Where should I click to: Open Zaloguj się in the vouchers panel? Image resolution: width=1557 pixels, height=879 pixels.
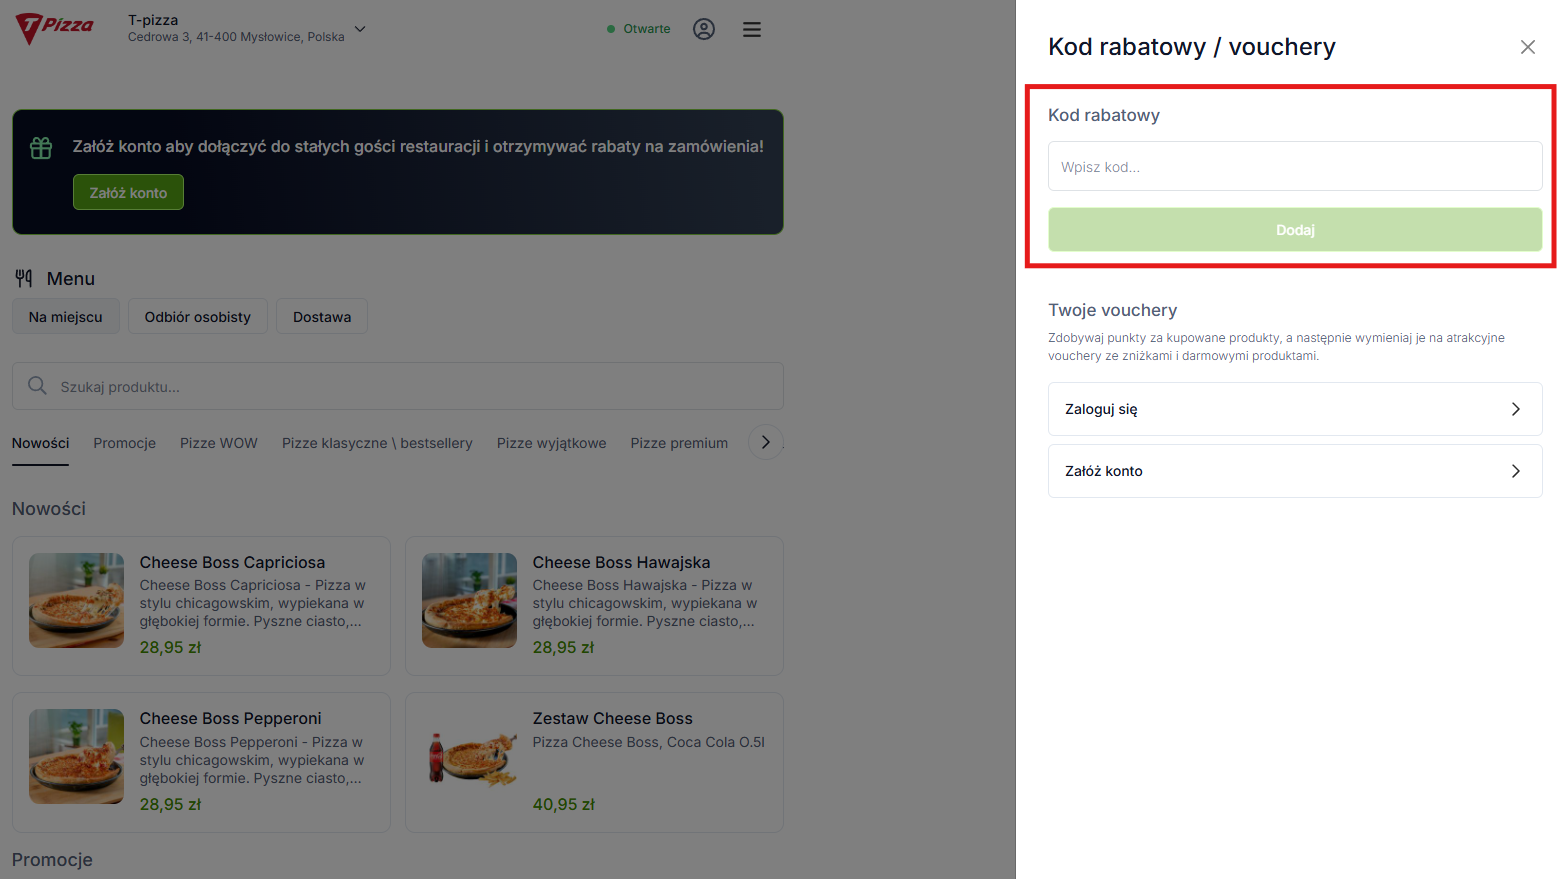(x=1294, y=409)
